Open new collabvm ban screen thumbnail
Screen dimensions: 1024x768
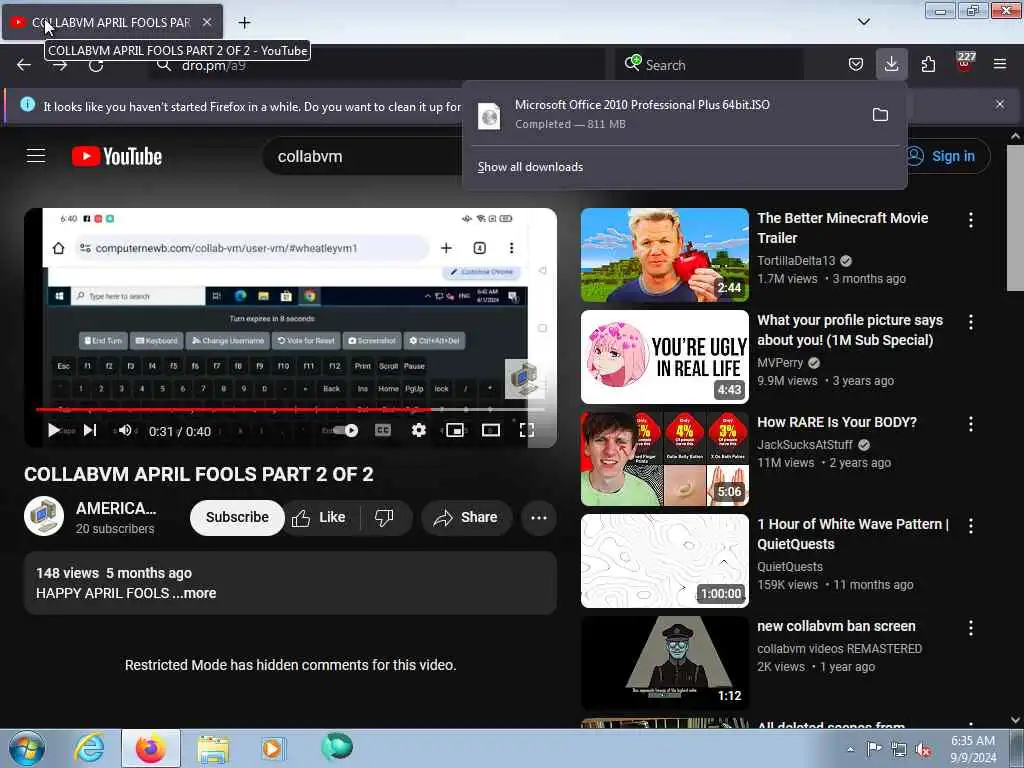coord(665,663)
